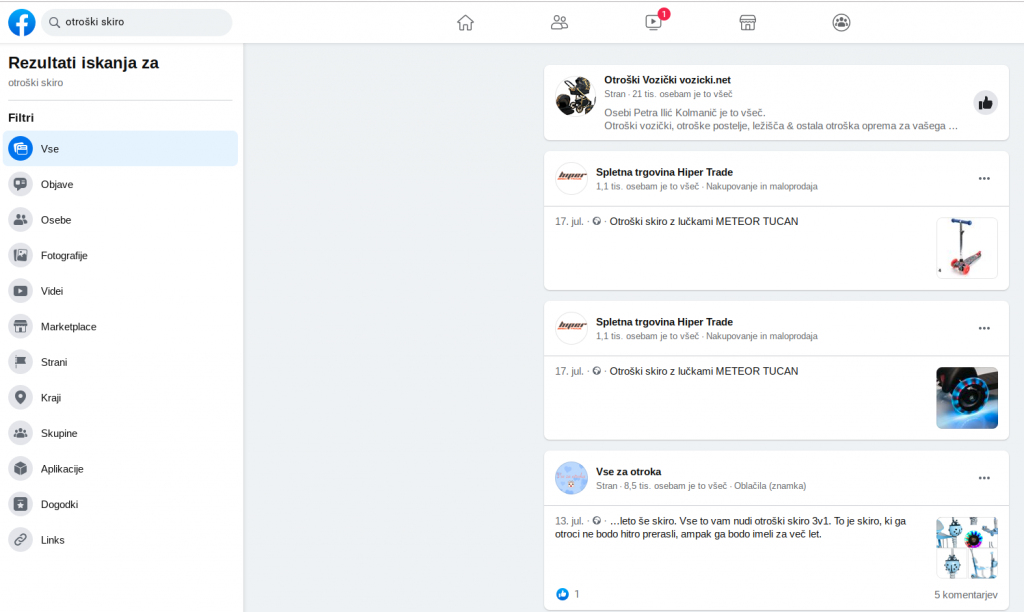The image size is (1024, 612).
Task: Open the 3v1 scooter collage thumbnail
Action: [967, 547]
